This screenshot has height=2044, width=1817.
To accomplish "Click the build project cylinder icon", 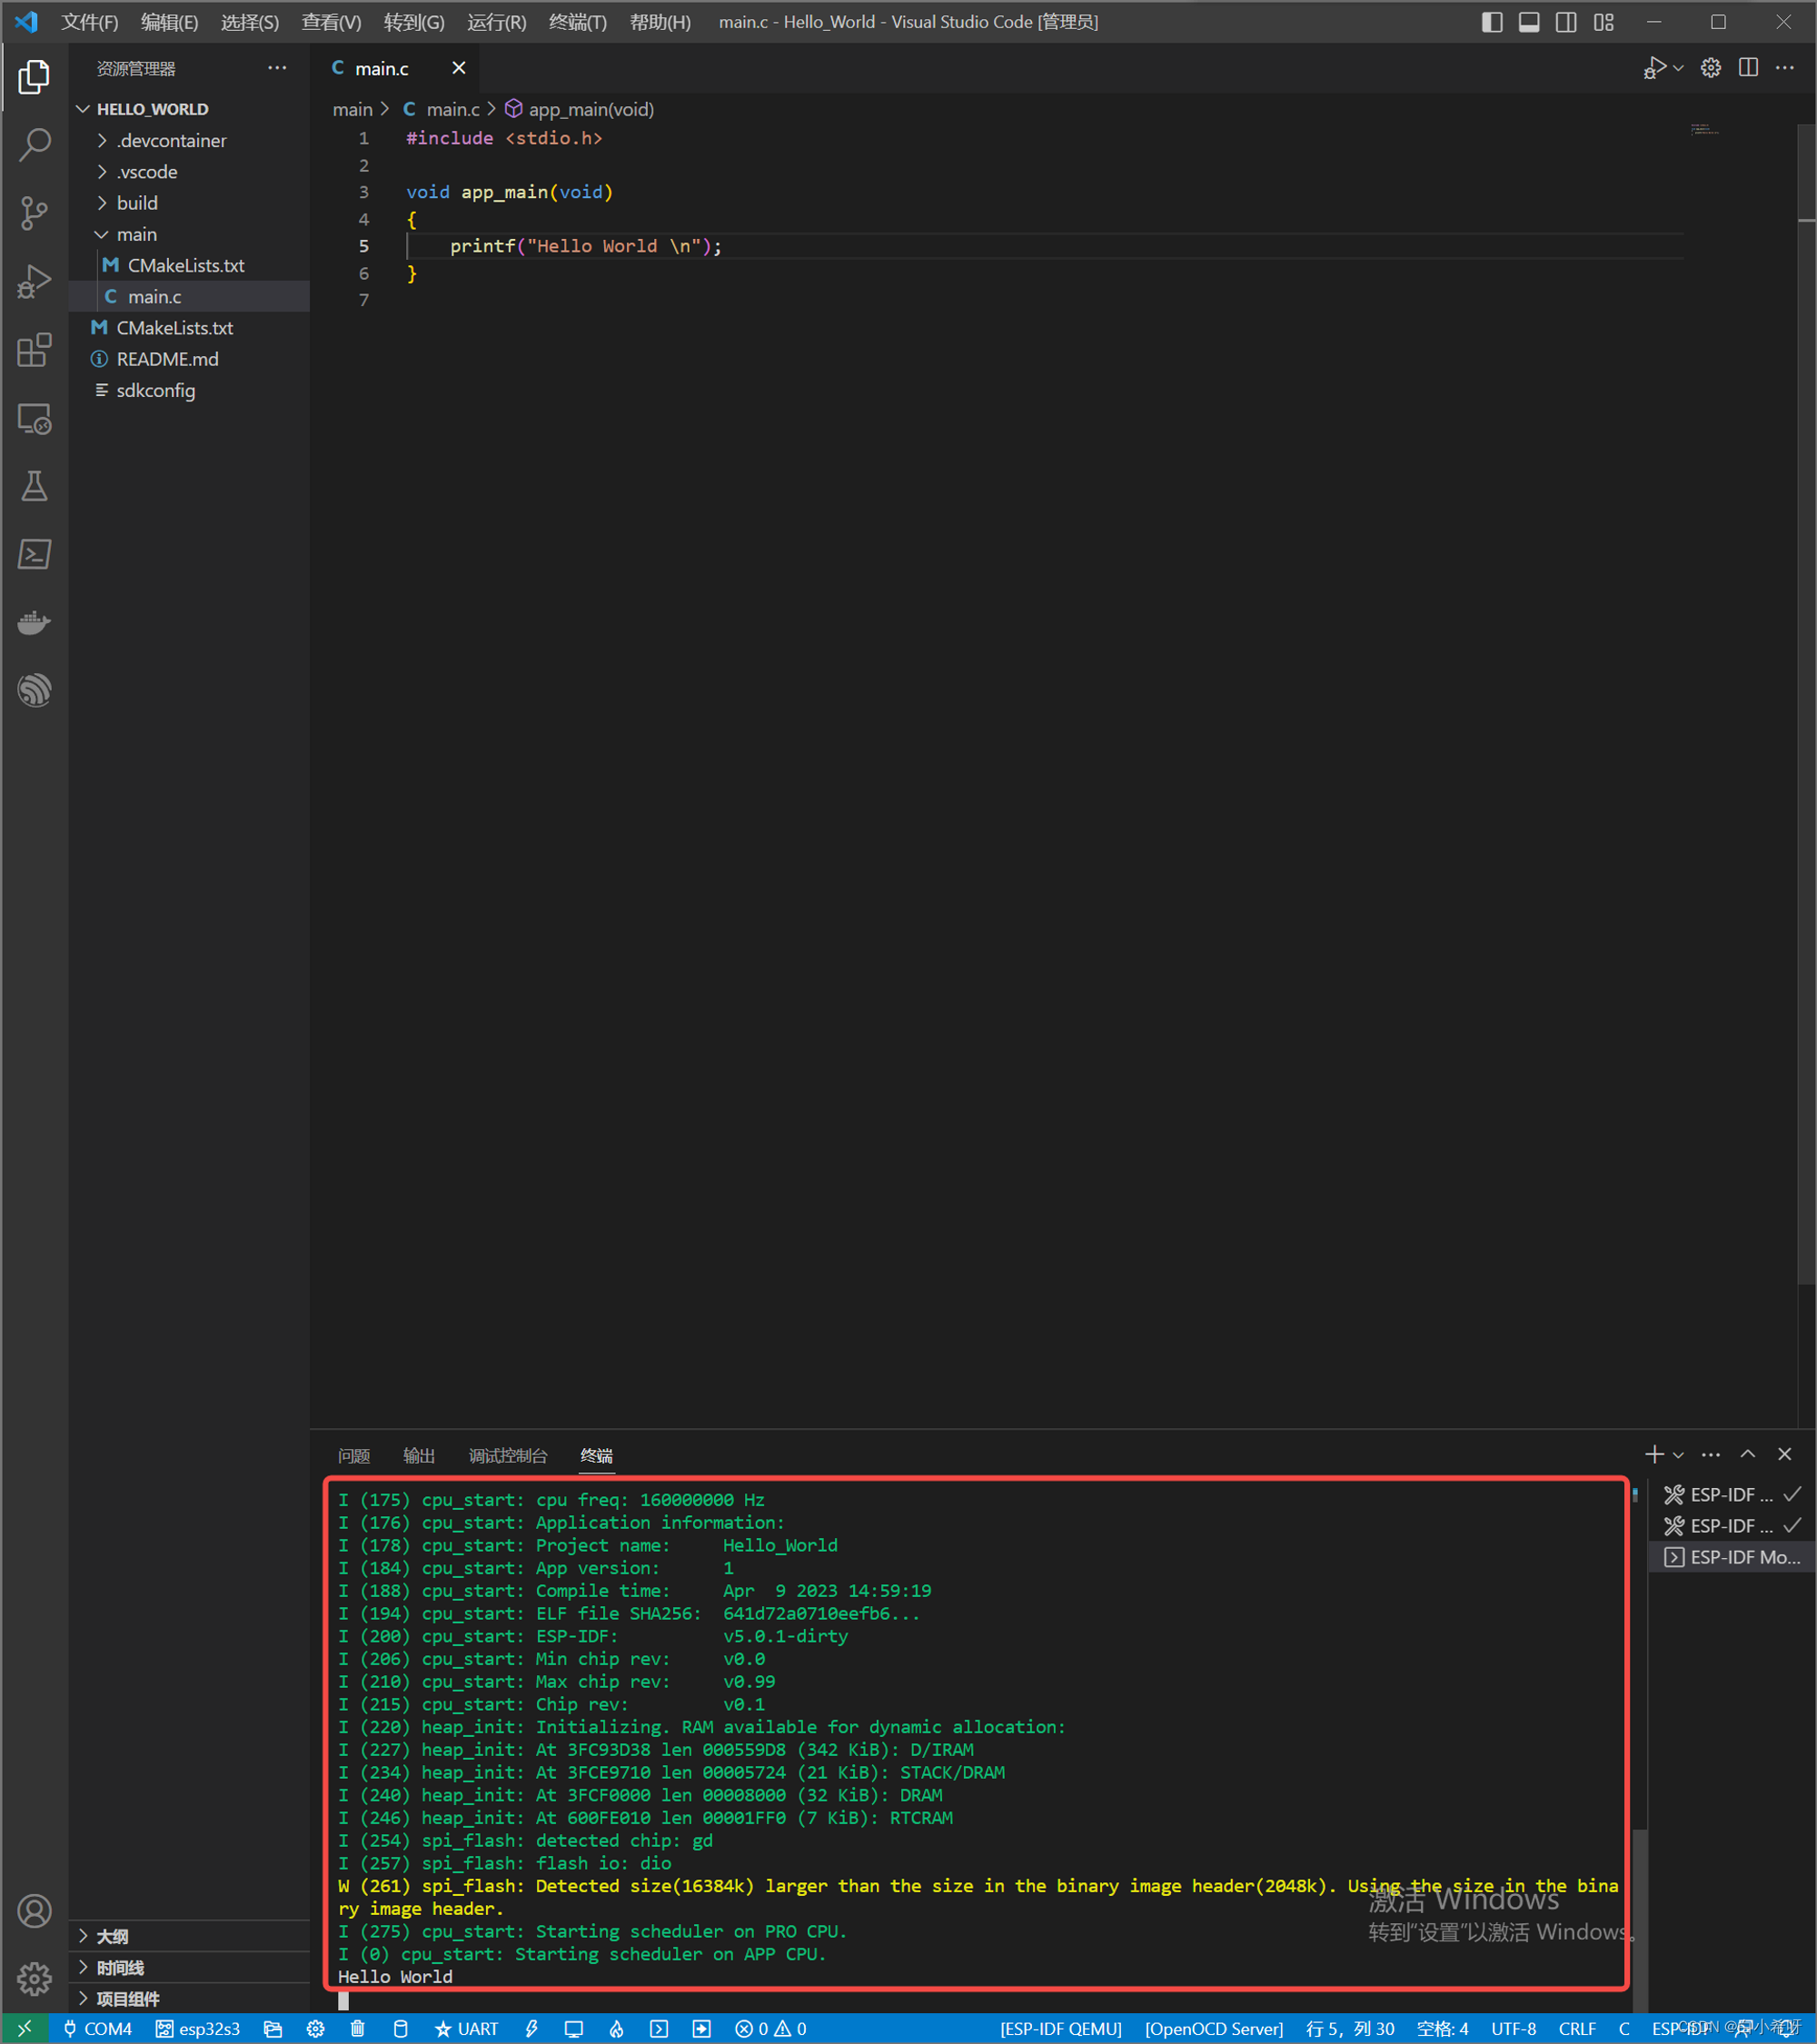I will (x=400, y=2028).
